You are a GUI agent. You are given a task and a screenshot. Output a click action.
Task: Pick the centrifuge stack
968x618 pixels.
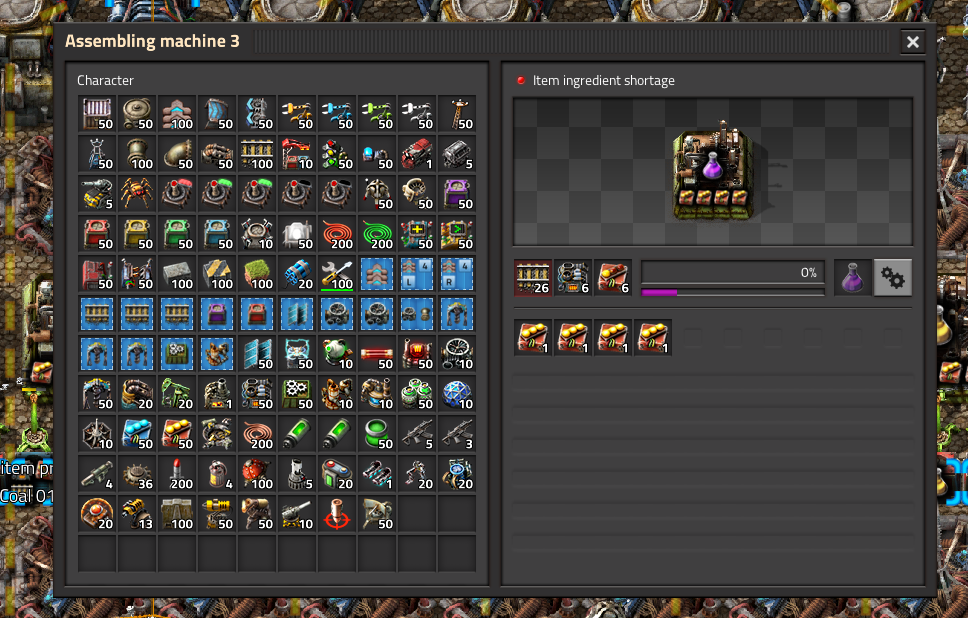click(x=417, y=394)
